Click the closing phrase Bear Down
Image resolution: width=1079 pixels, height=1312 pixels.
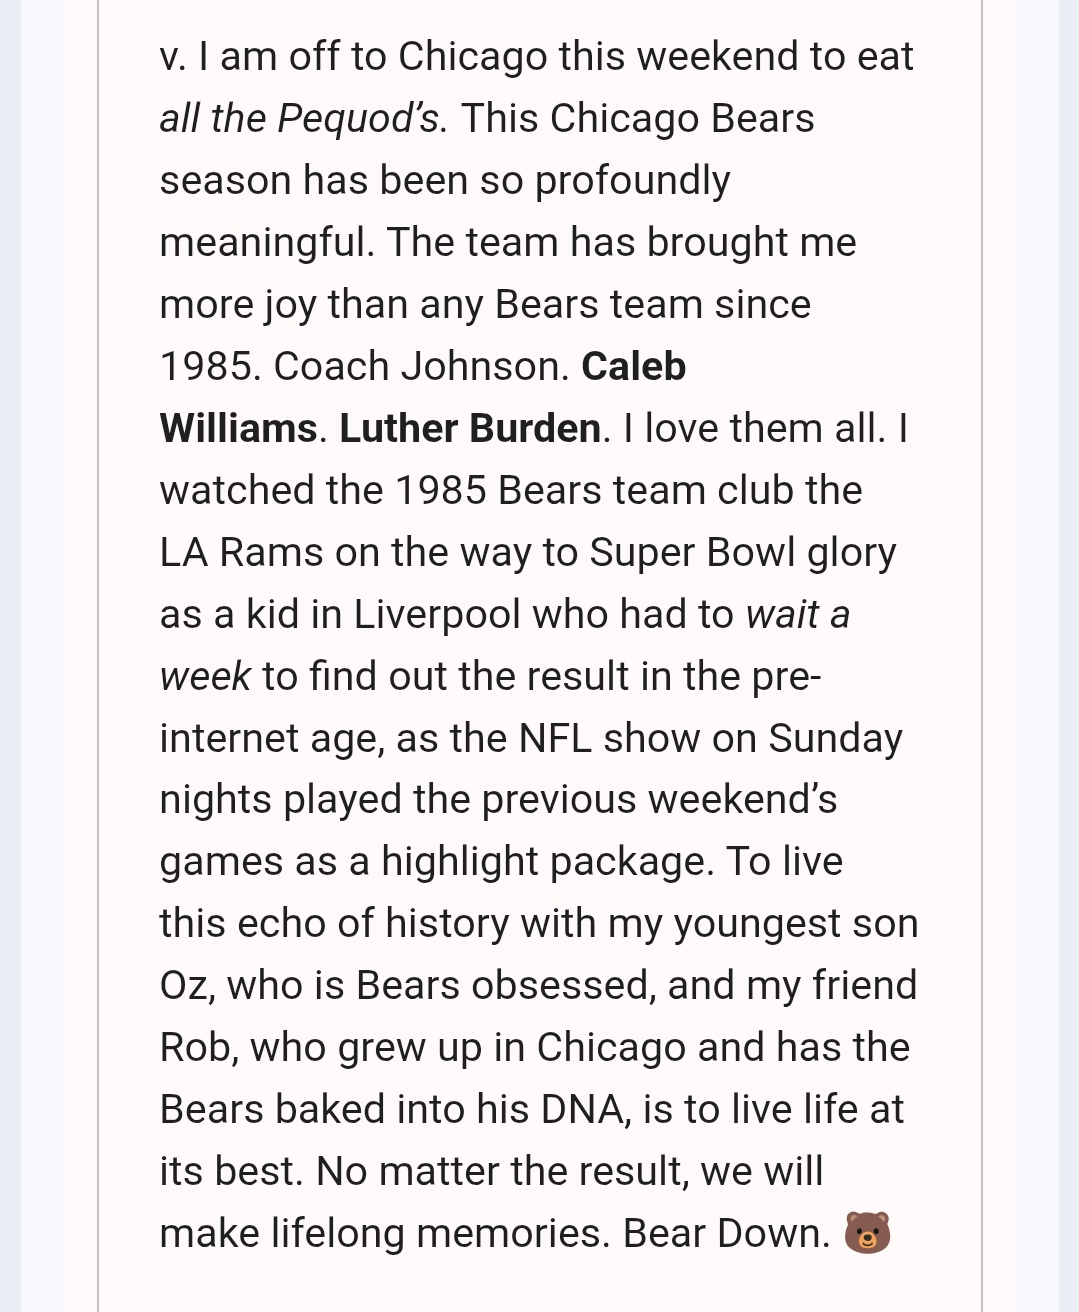tap(726, 1234)
